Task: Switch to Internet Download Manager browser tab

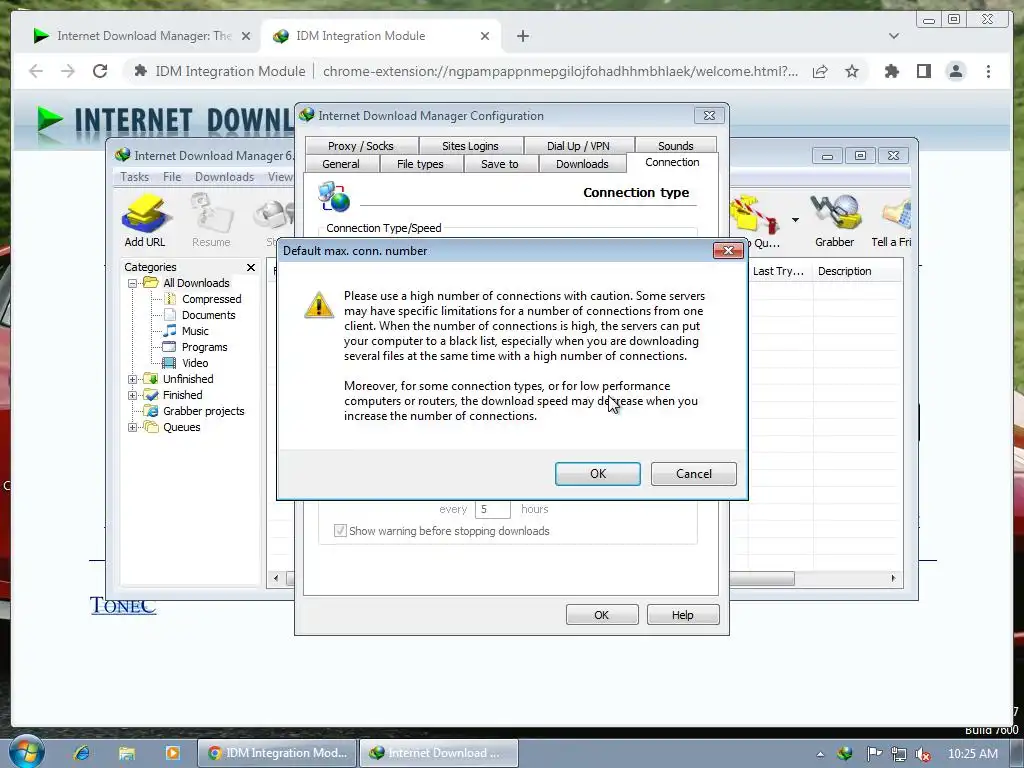Action: (142, 36)
